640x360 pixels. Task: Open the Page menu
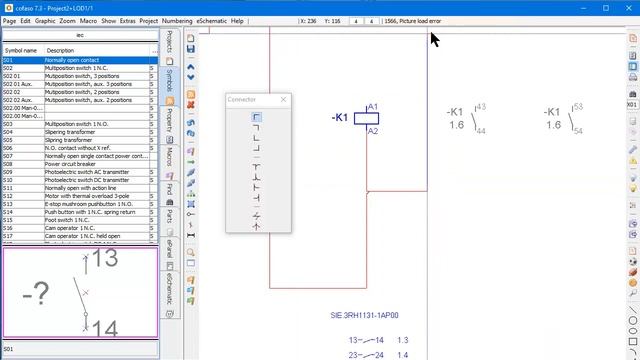coord(9,21)
